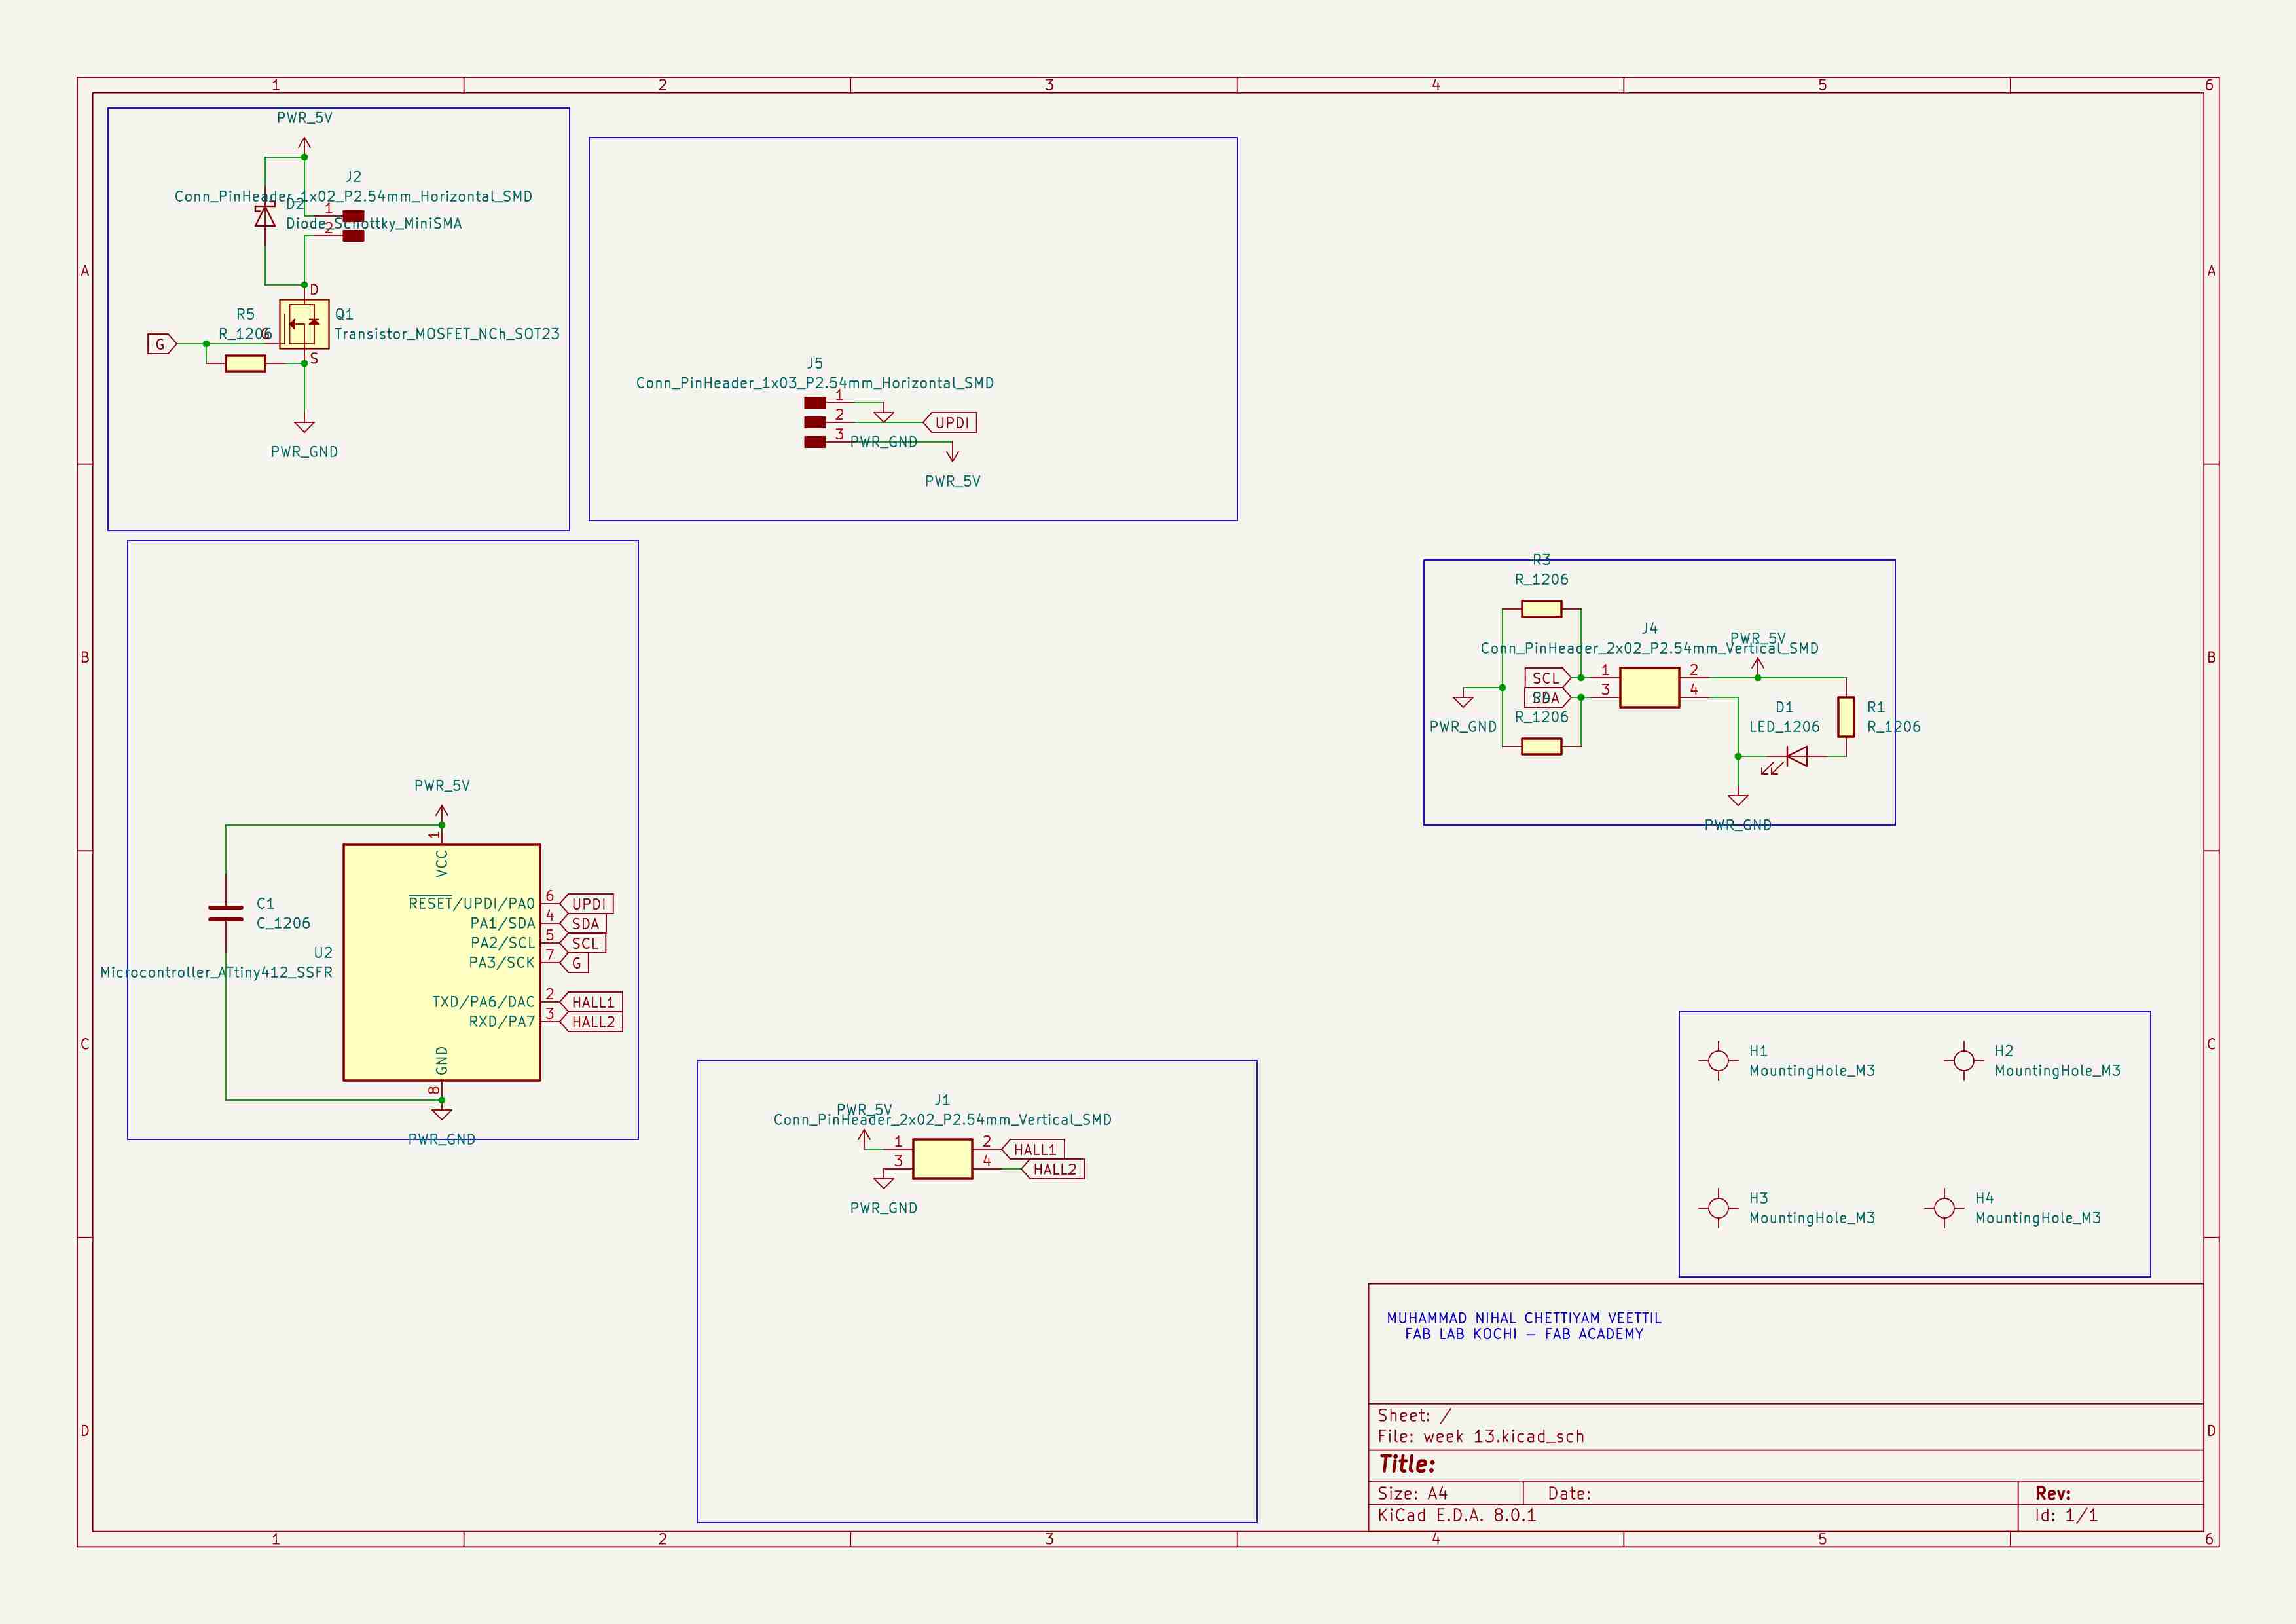Click the TXD/PA6/DAC pin name
This screenshot has height=1624, width=2296.
coord(484,1002)
